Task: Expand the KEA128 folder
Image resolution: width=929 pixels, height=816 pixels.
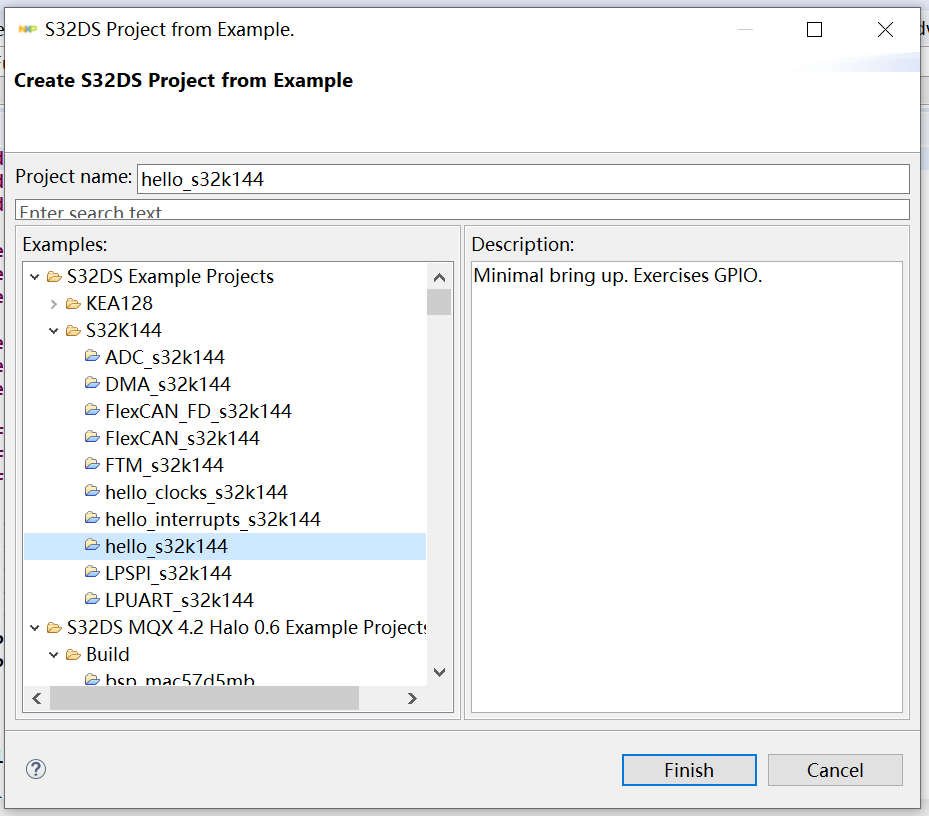Action: (54, 303)
